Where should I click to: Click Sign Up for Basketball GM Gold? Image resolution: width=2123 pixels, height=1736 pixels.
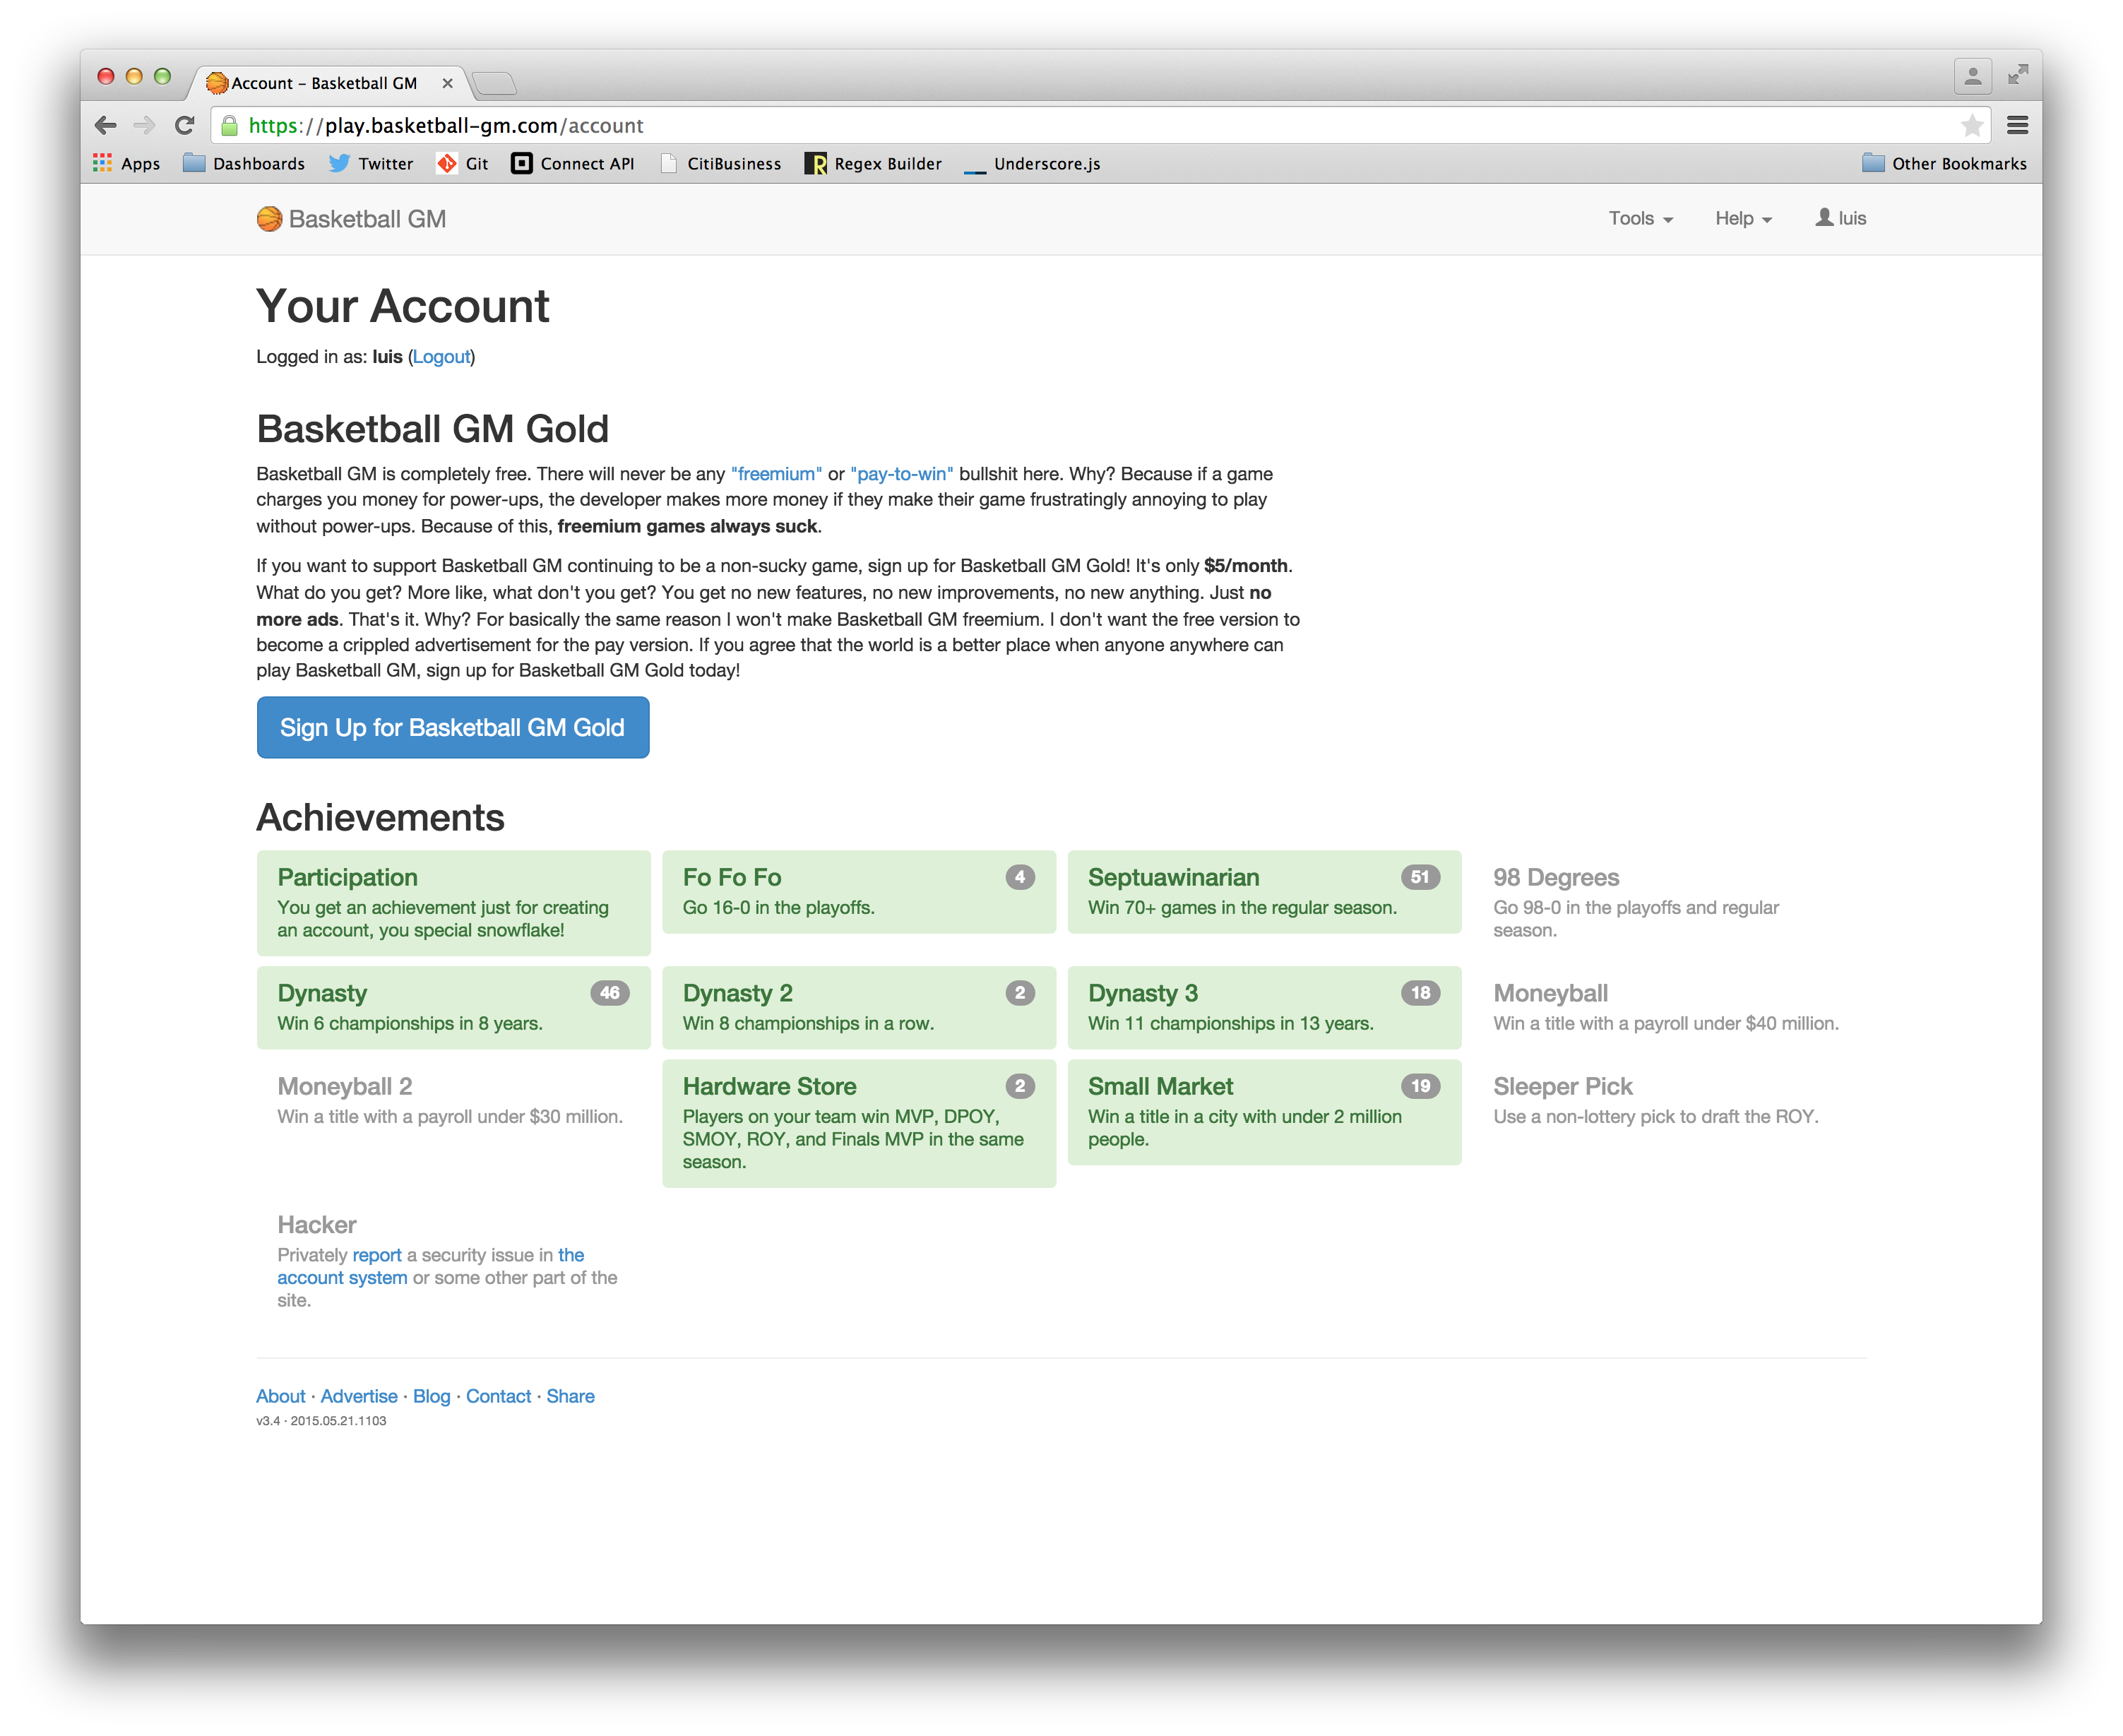tap(452, 727)
